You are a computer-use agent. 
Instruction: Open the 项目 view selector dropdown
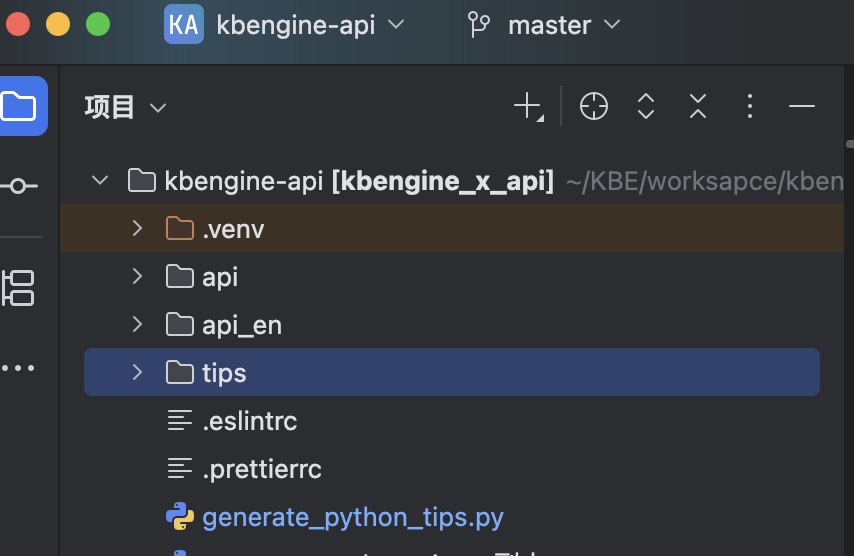tap(126, 107)
